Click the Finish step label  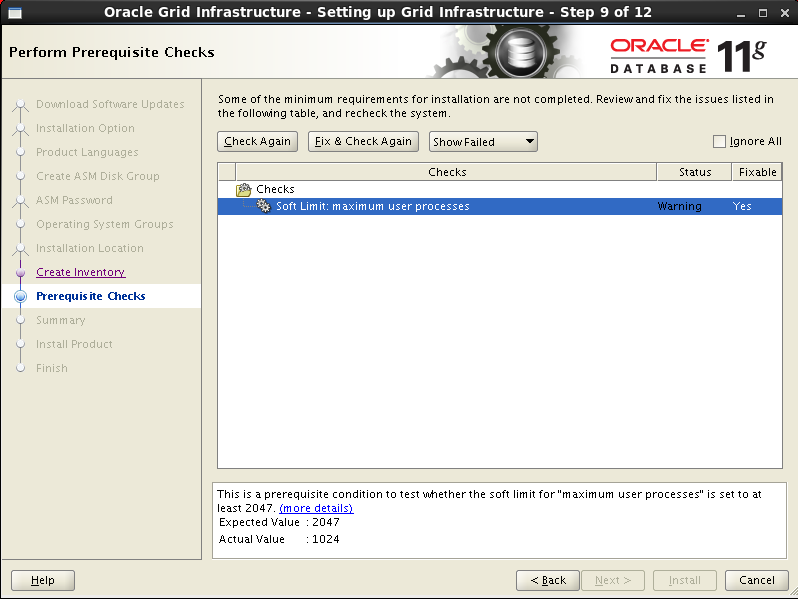(51, 368)
